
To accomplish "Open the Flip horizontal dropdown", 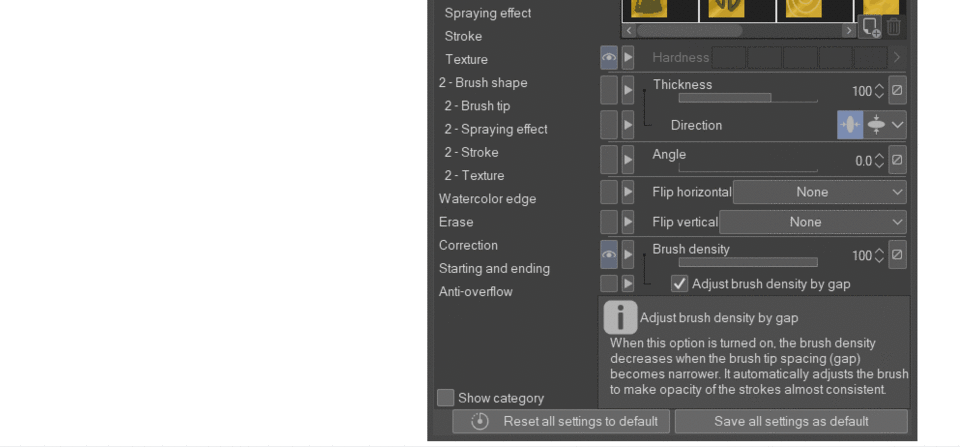I will click(x=820, y=192).
